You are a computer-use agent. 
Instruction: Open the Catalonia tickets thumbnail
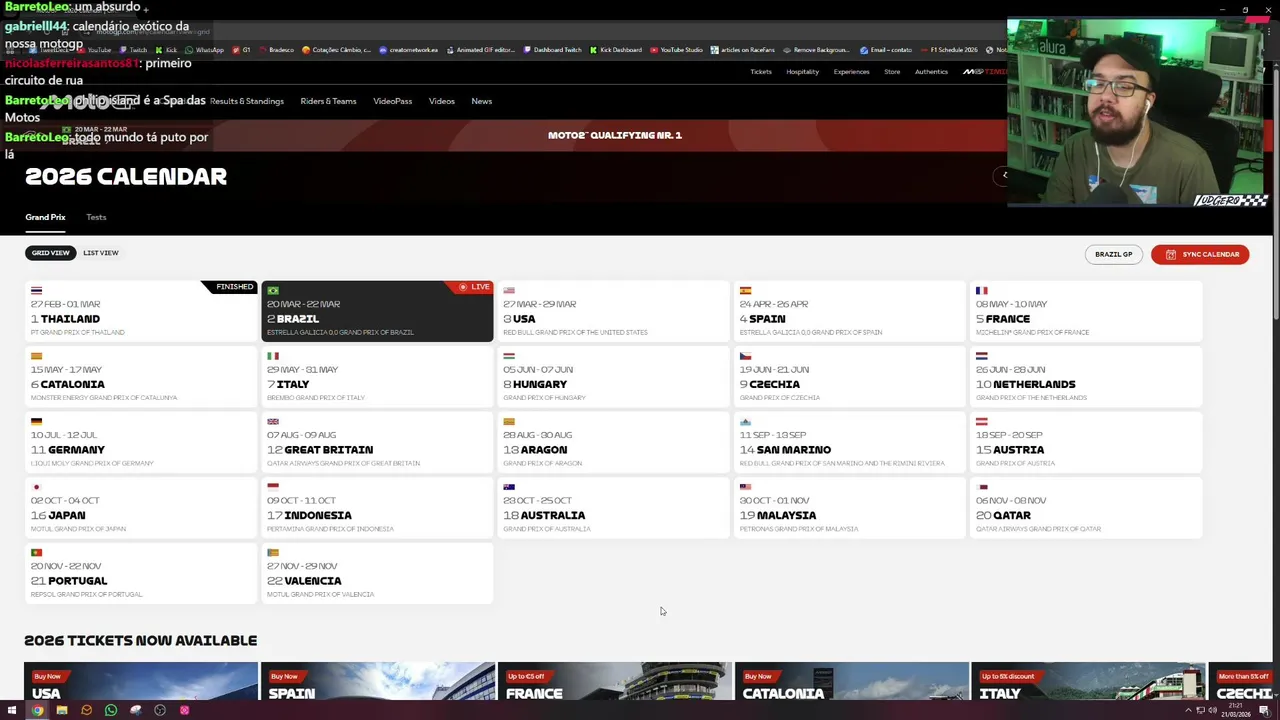[851, 681]
